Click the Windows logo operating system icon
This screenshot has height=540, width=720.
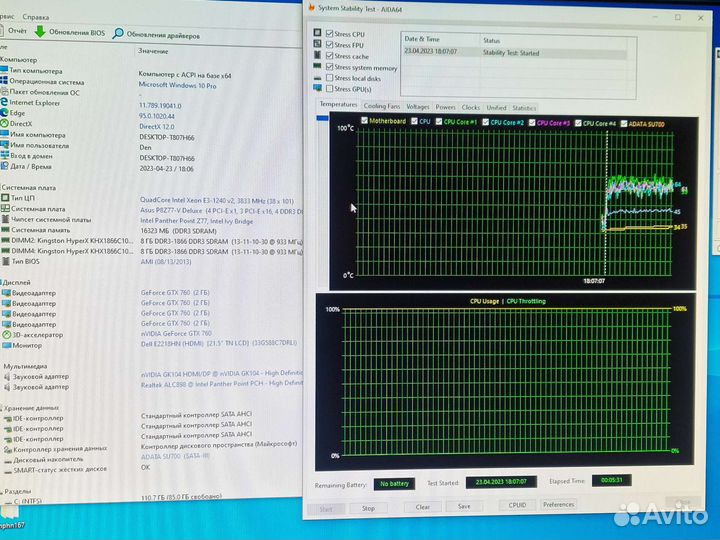coord(4,81)
